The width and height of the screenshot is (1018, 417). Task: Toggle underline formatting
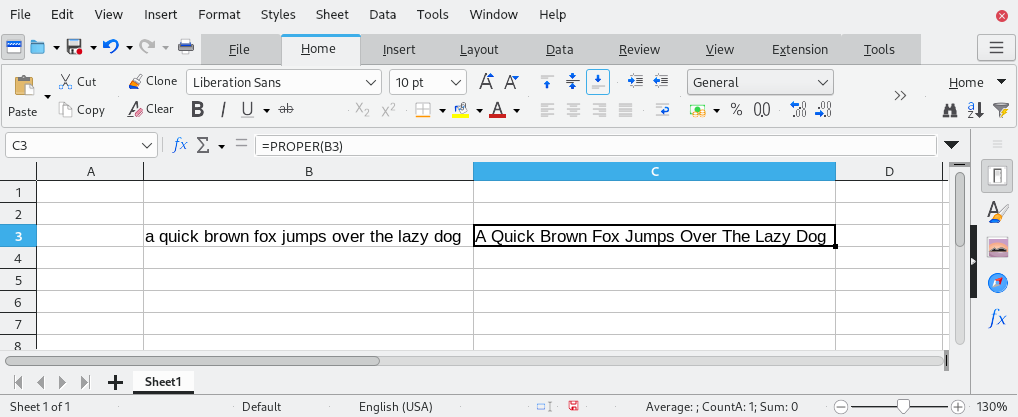(247, 110)
